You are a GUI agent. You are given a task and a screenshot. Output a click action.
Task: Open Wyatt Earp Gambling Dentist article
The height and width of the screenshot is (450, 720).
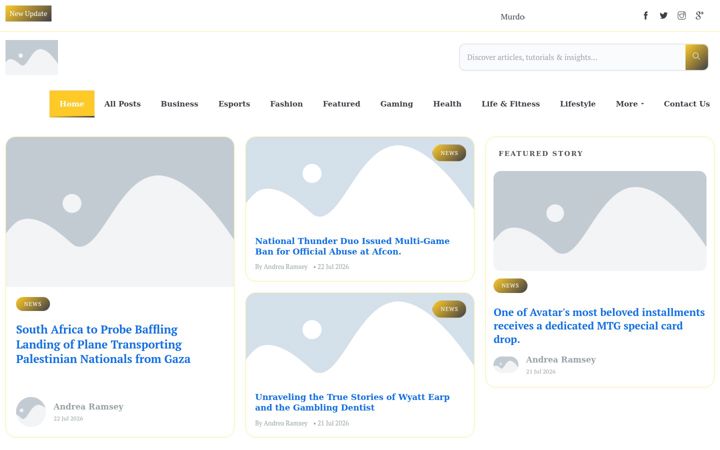[x=352, y=402]
